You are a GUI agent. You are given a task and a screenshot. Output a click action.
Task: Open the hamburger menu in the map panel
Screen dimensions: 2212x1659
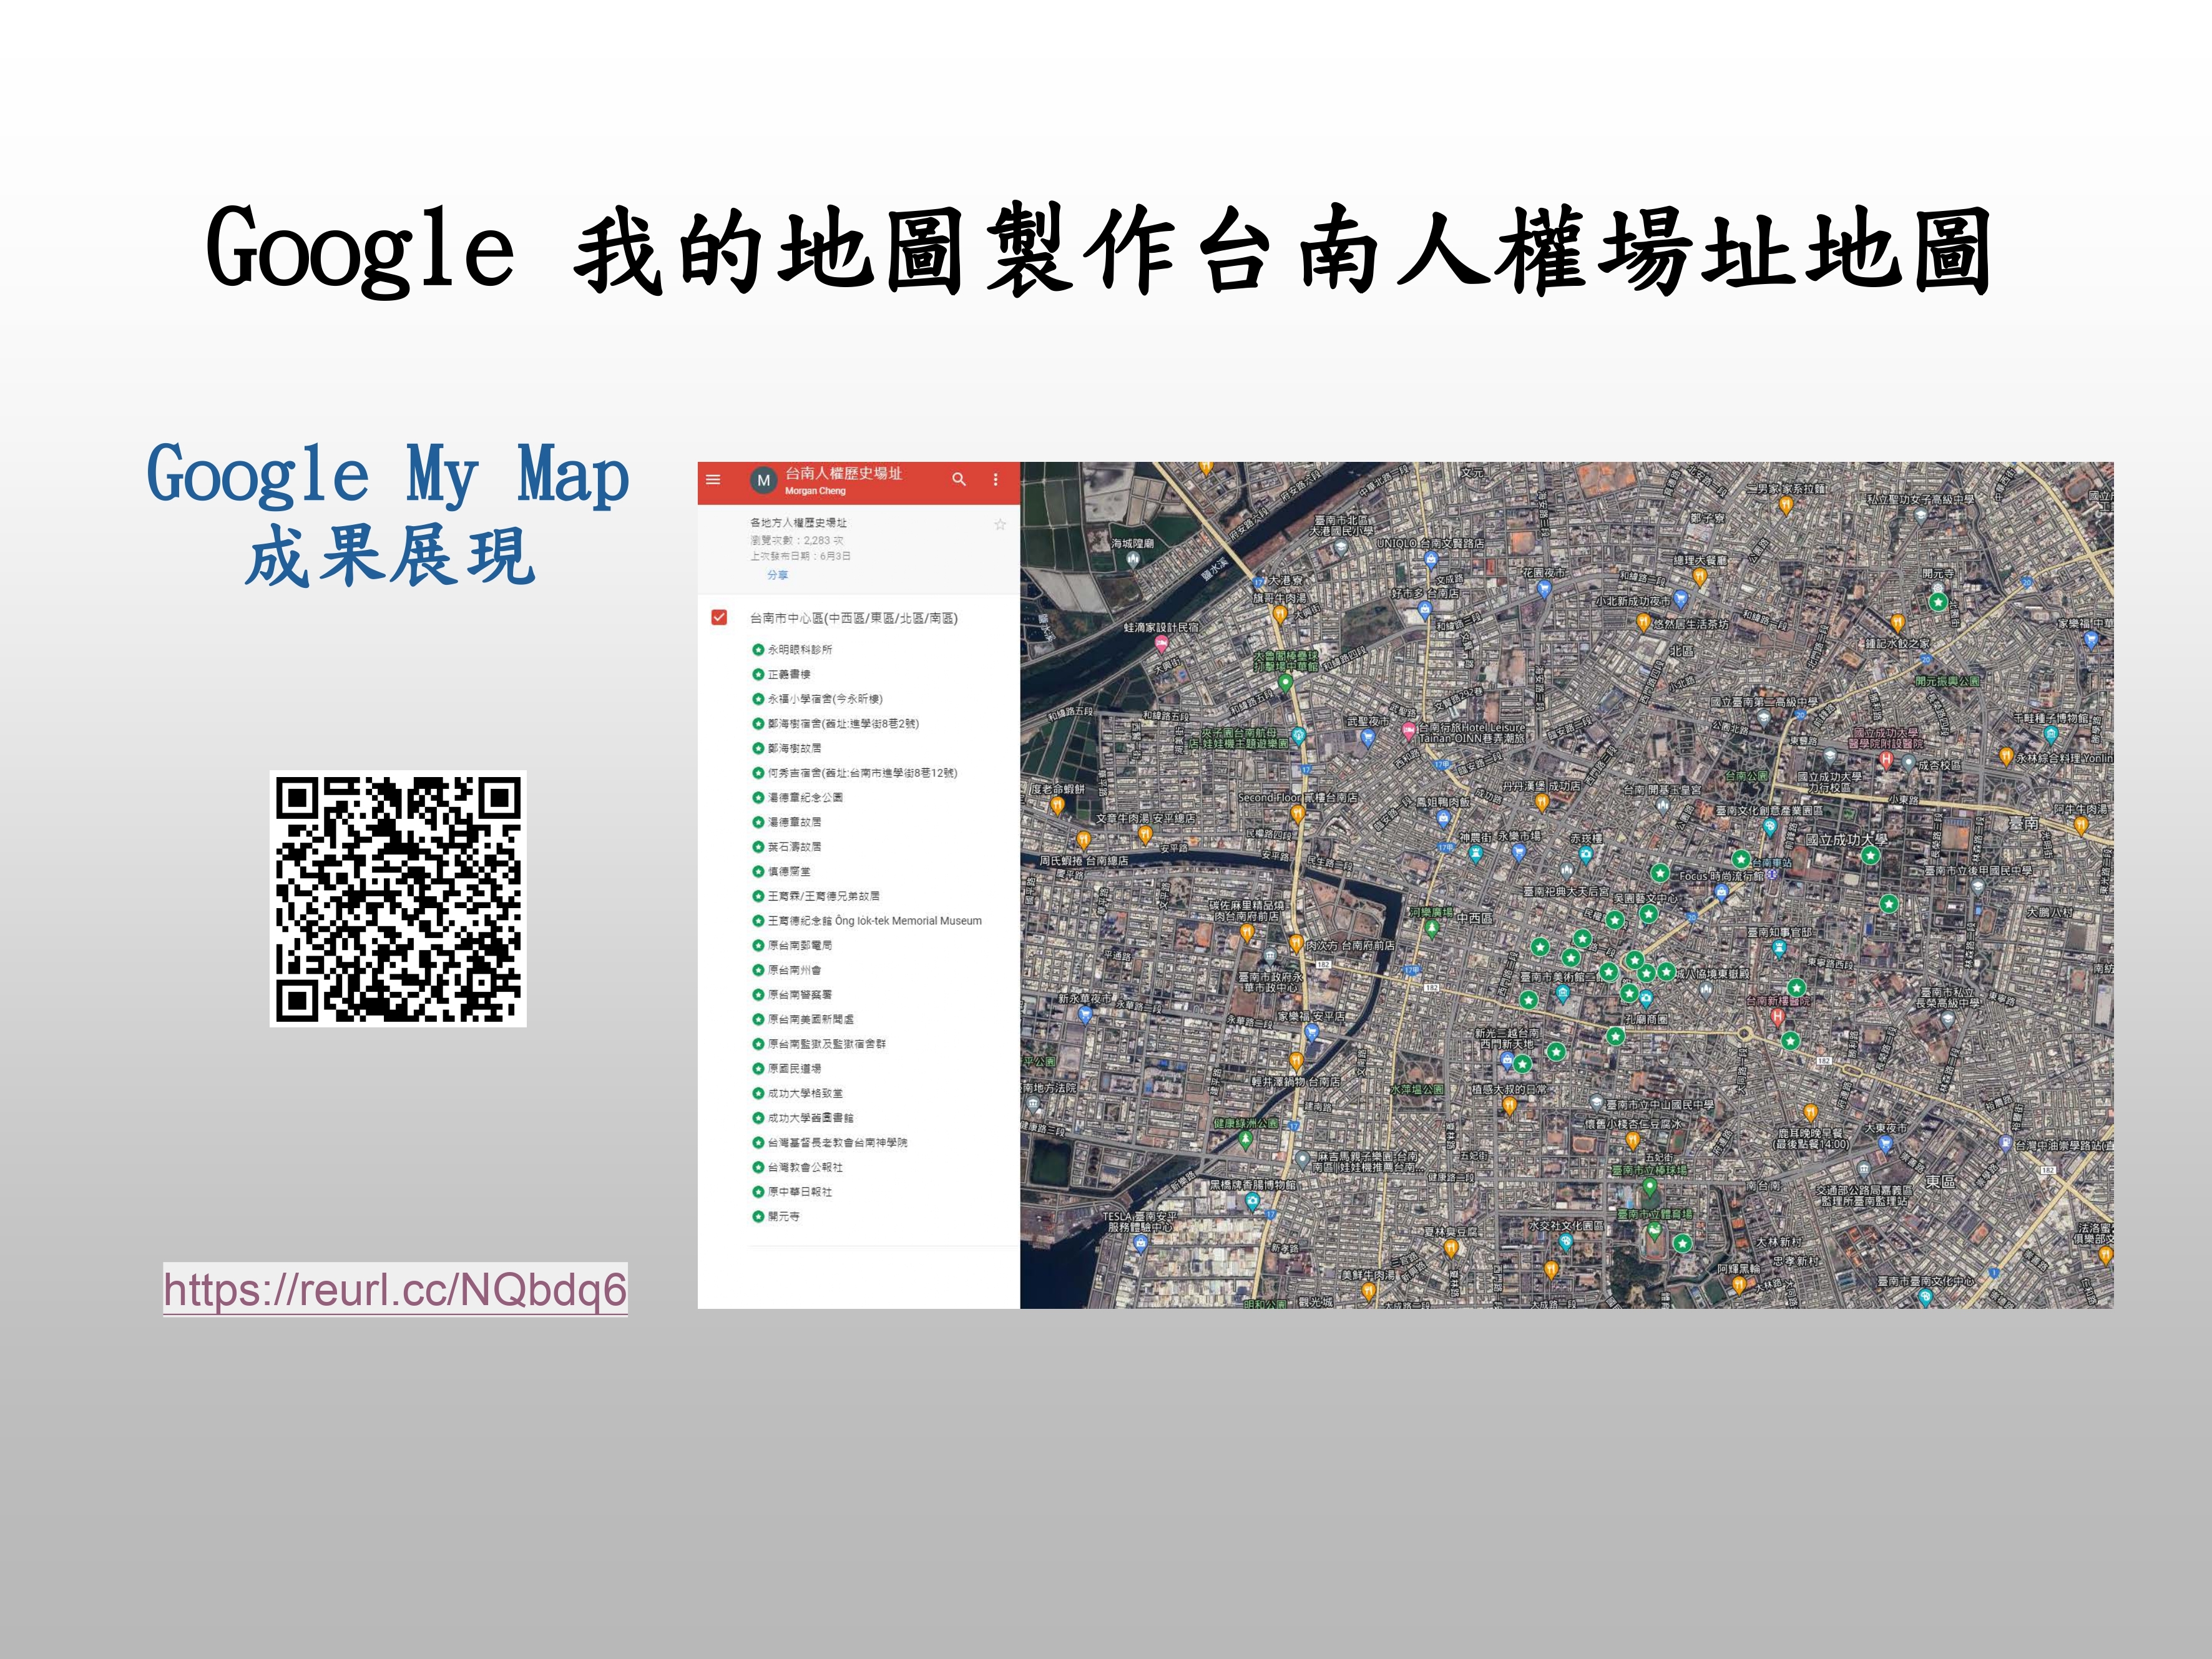point(713,480)
